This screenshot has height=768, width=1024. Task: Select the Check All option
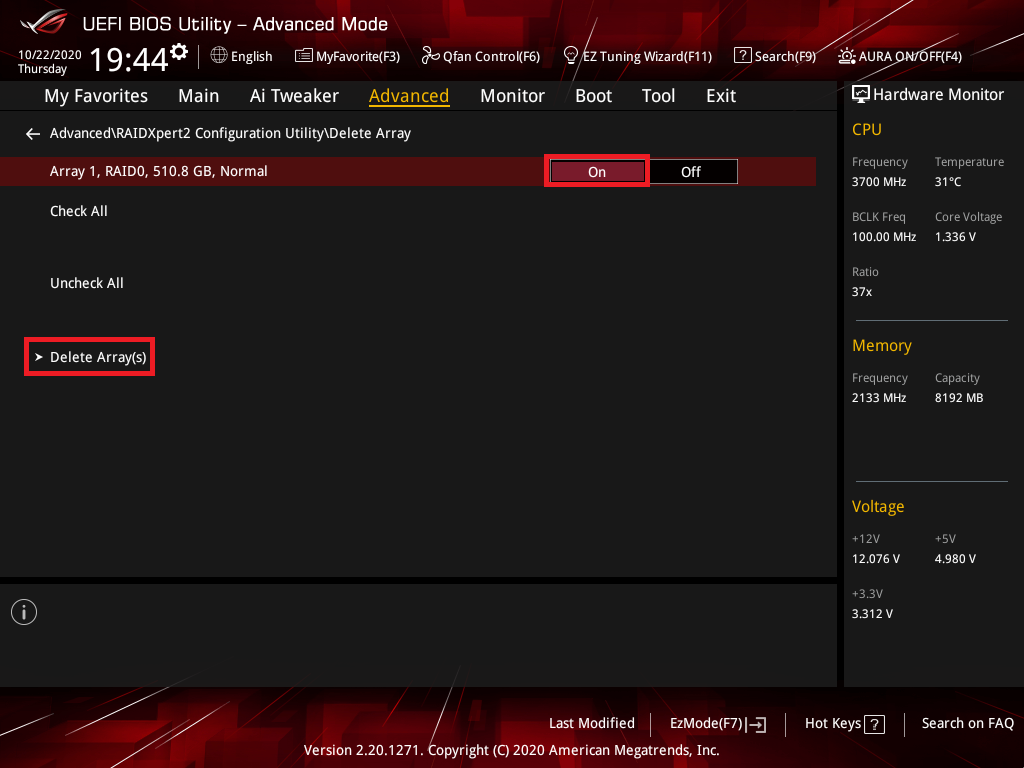tap(79, 211)
